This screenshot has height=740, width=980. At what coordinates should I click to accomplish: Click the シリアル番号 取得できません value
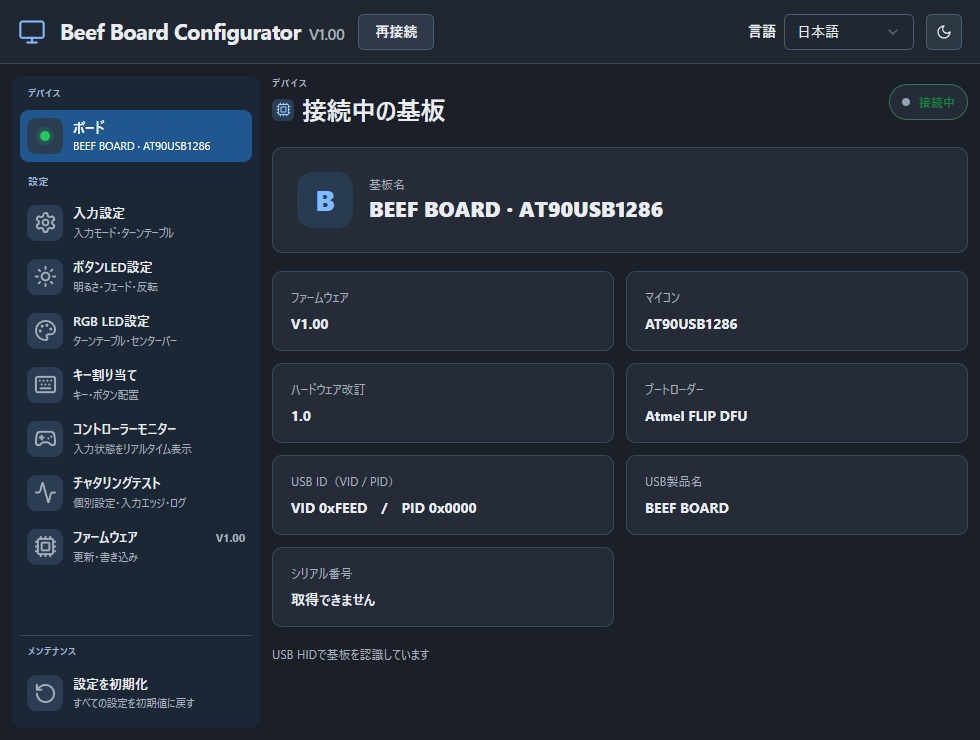pos(332,600)
